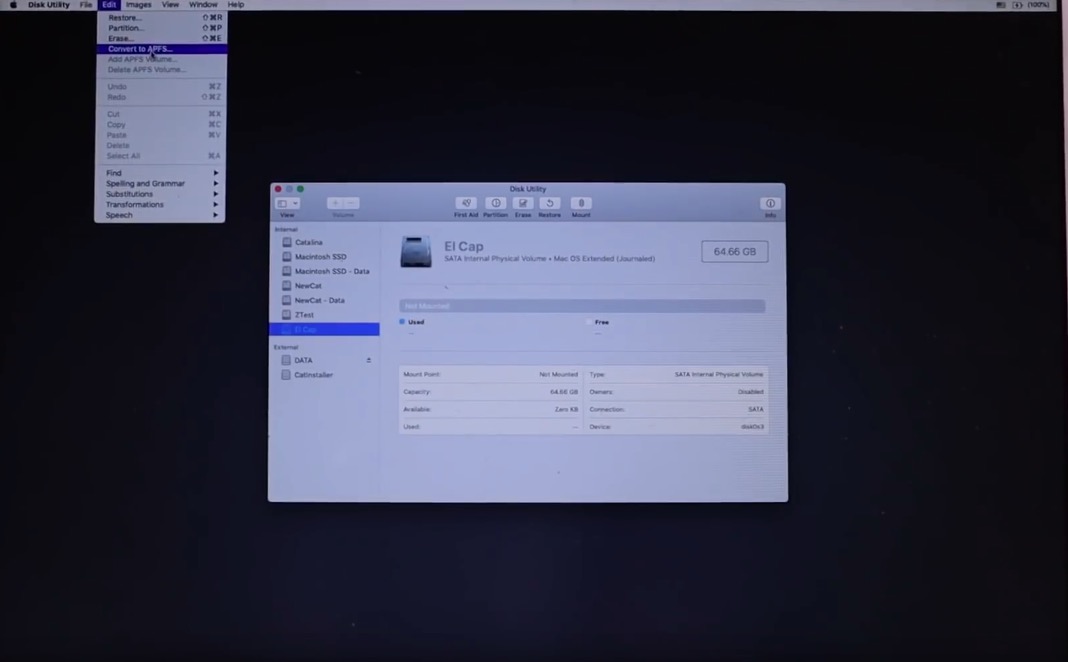Image resolution: width=1068 pixels, height=662 pixels.
Task: Select the El Cap volume in sidebar
Action: tap(324, 330)
